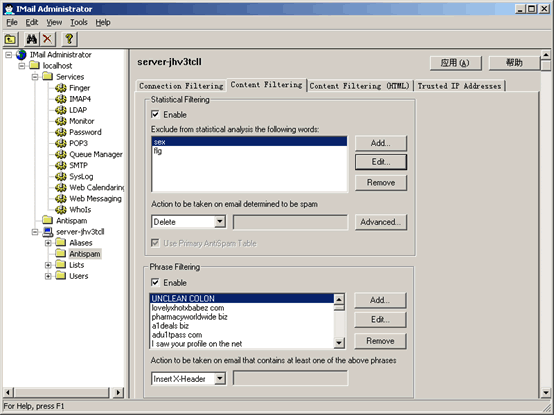Select the SysLog service icon
This screenshot has width=555, height=416.
point(61,176)
